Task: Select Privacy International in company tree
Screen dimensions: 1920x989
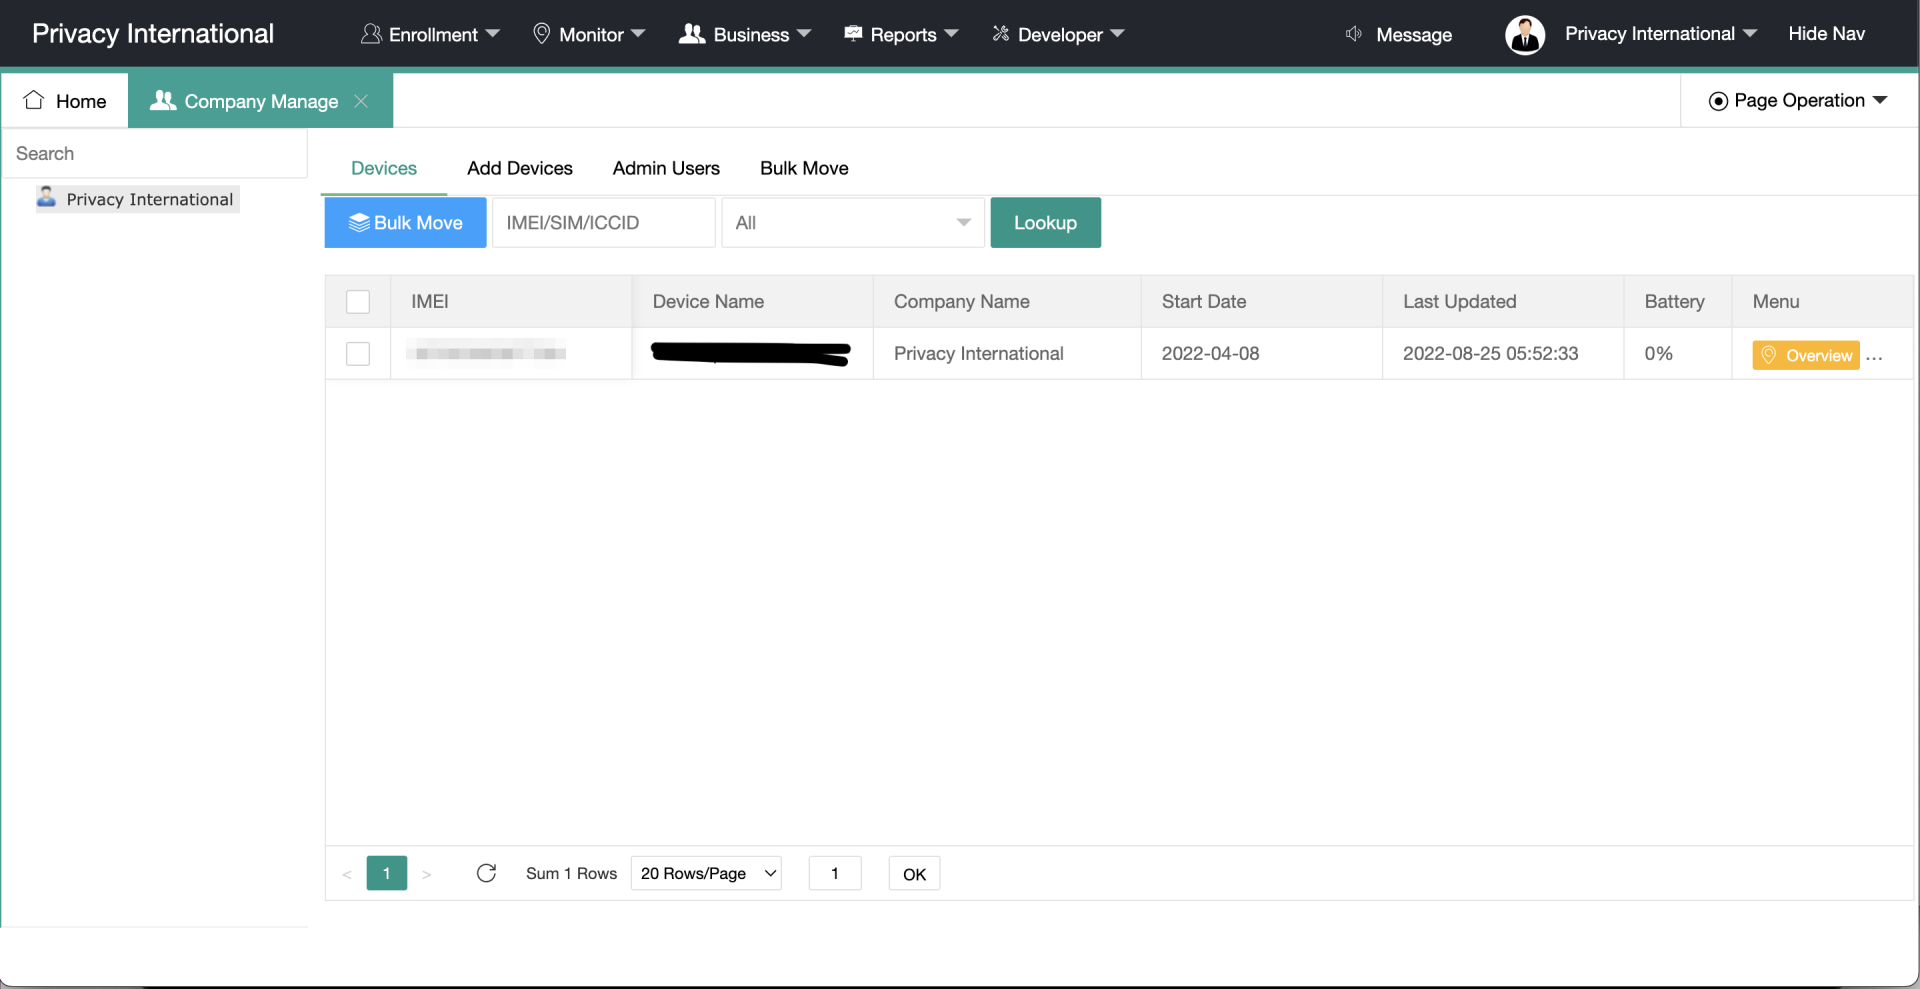Action: [x=149, y=199]
